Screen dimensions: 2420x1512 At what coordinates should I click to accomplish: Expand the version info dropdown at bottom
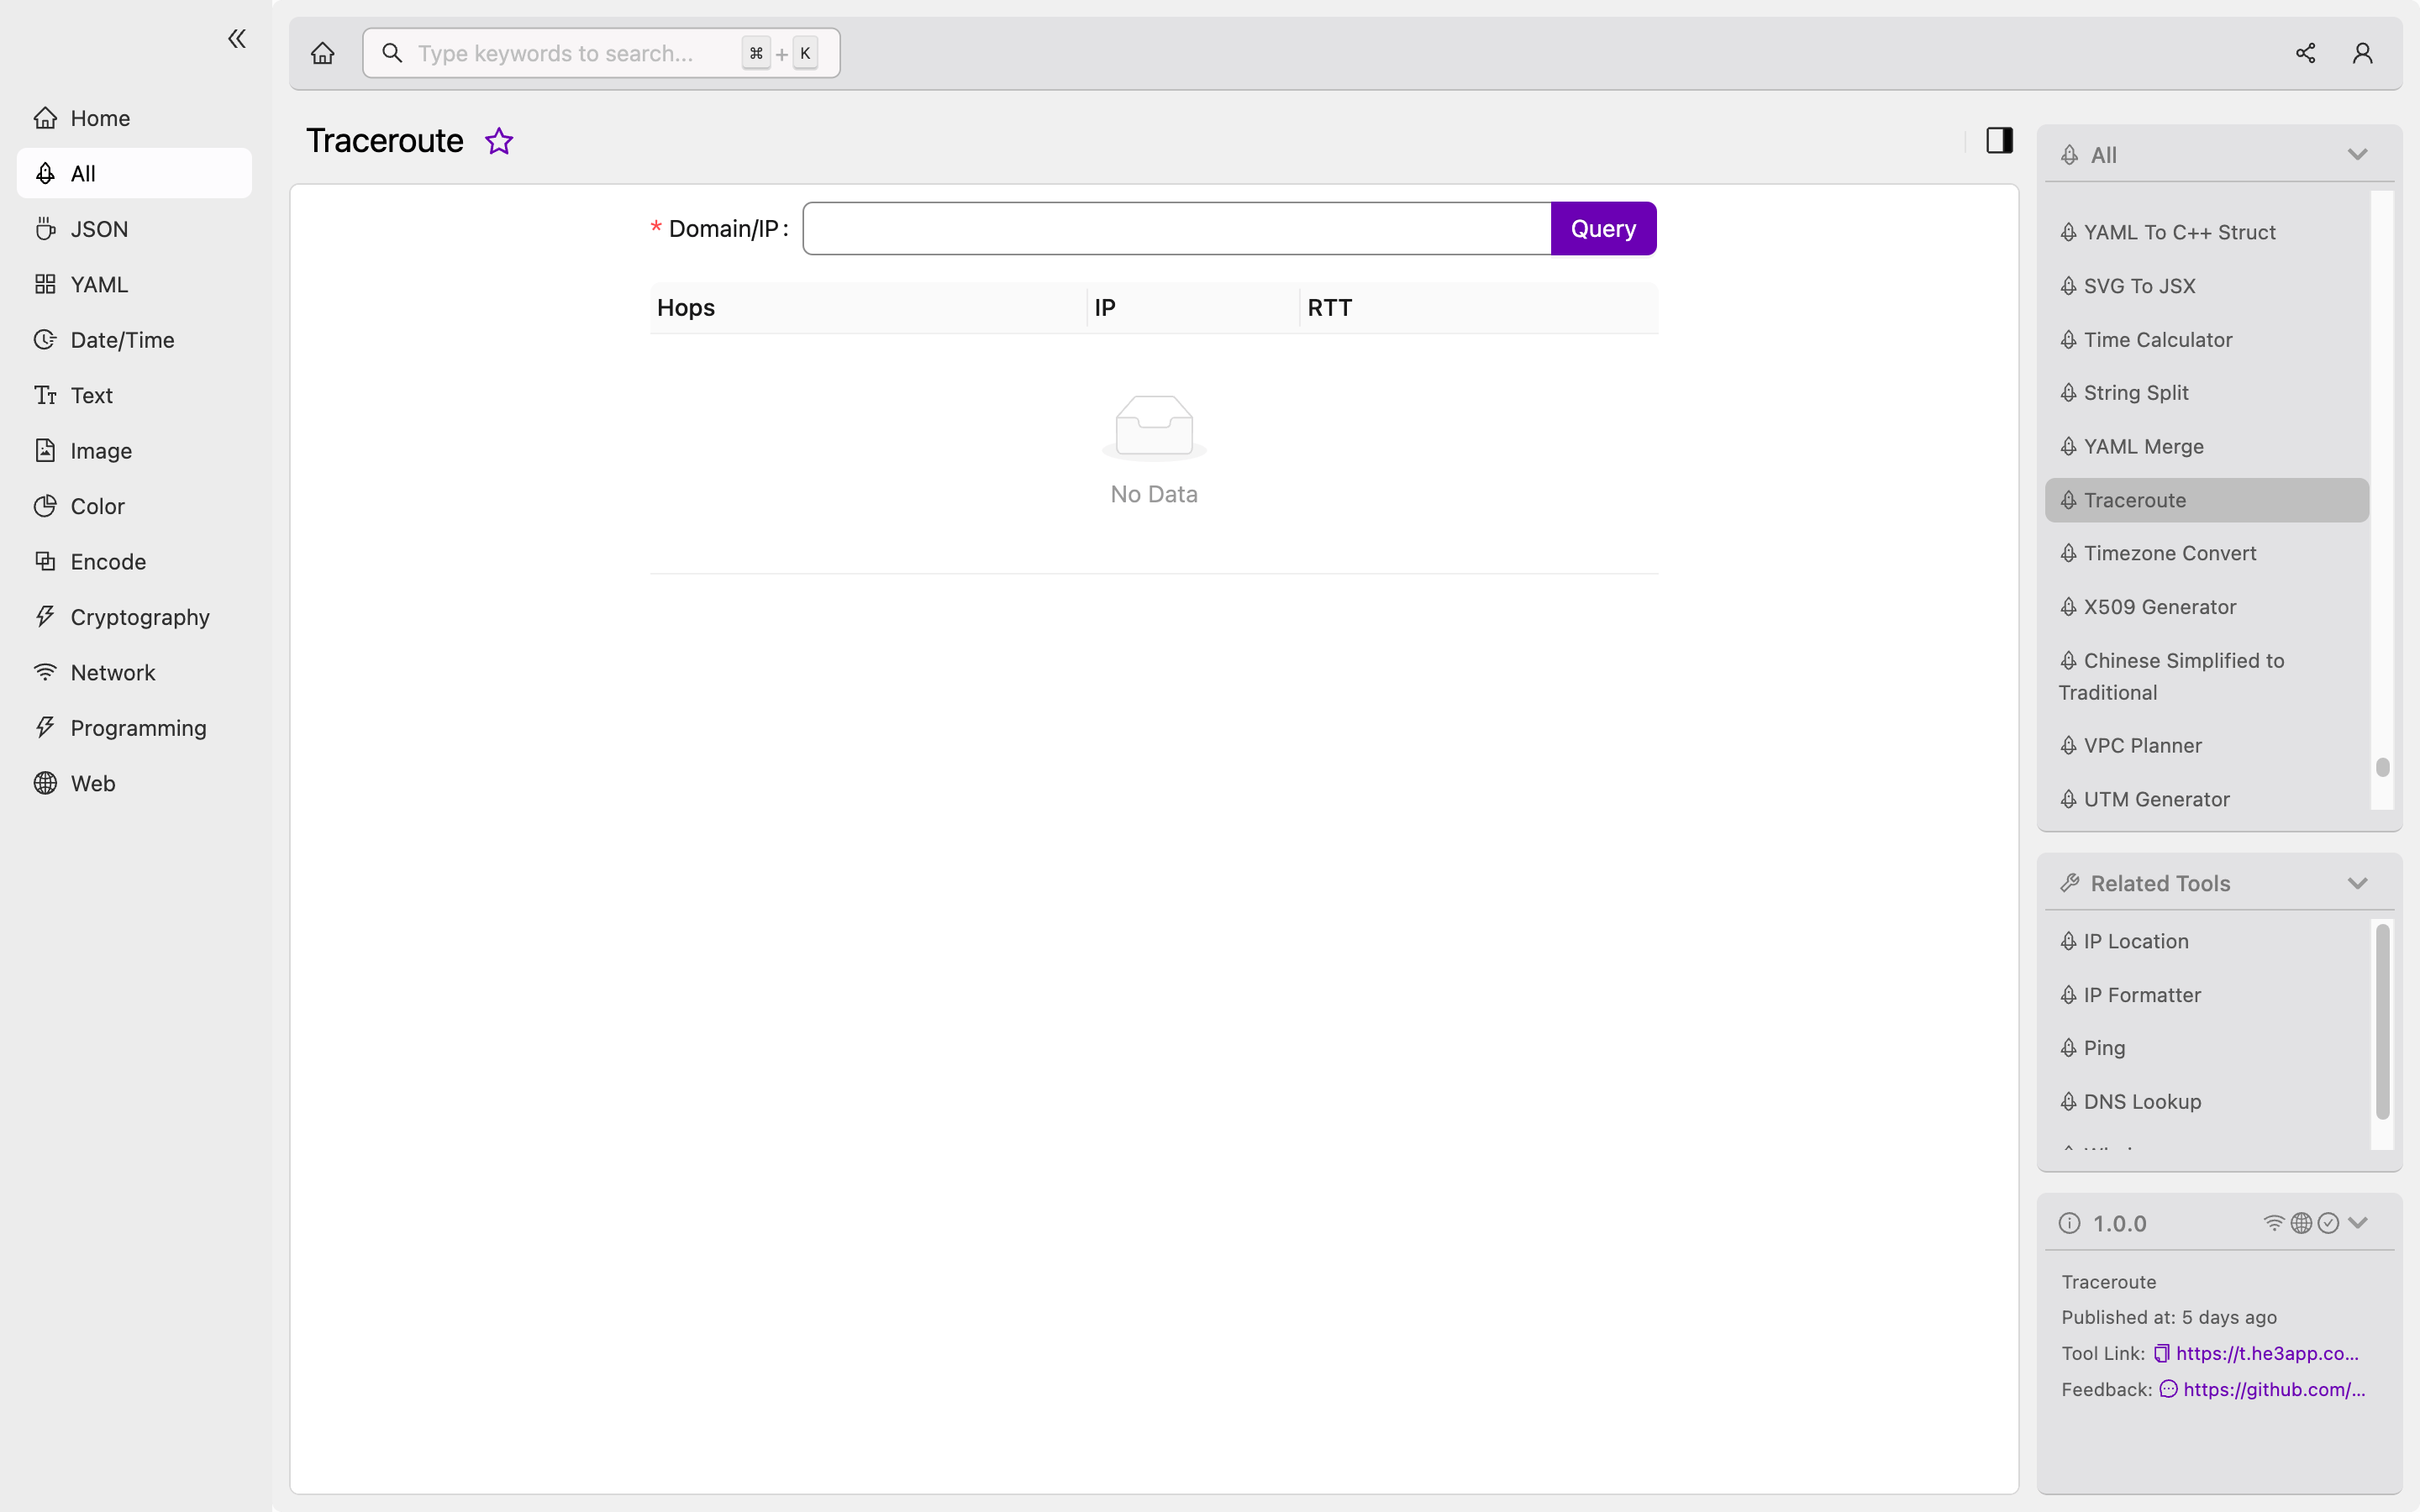2357,1223
